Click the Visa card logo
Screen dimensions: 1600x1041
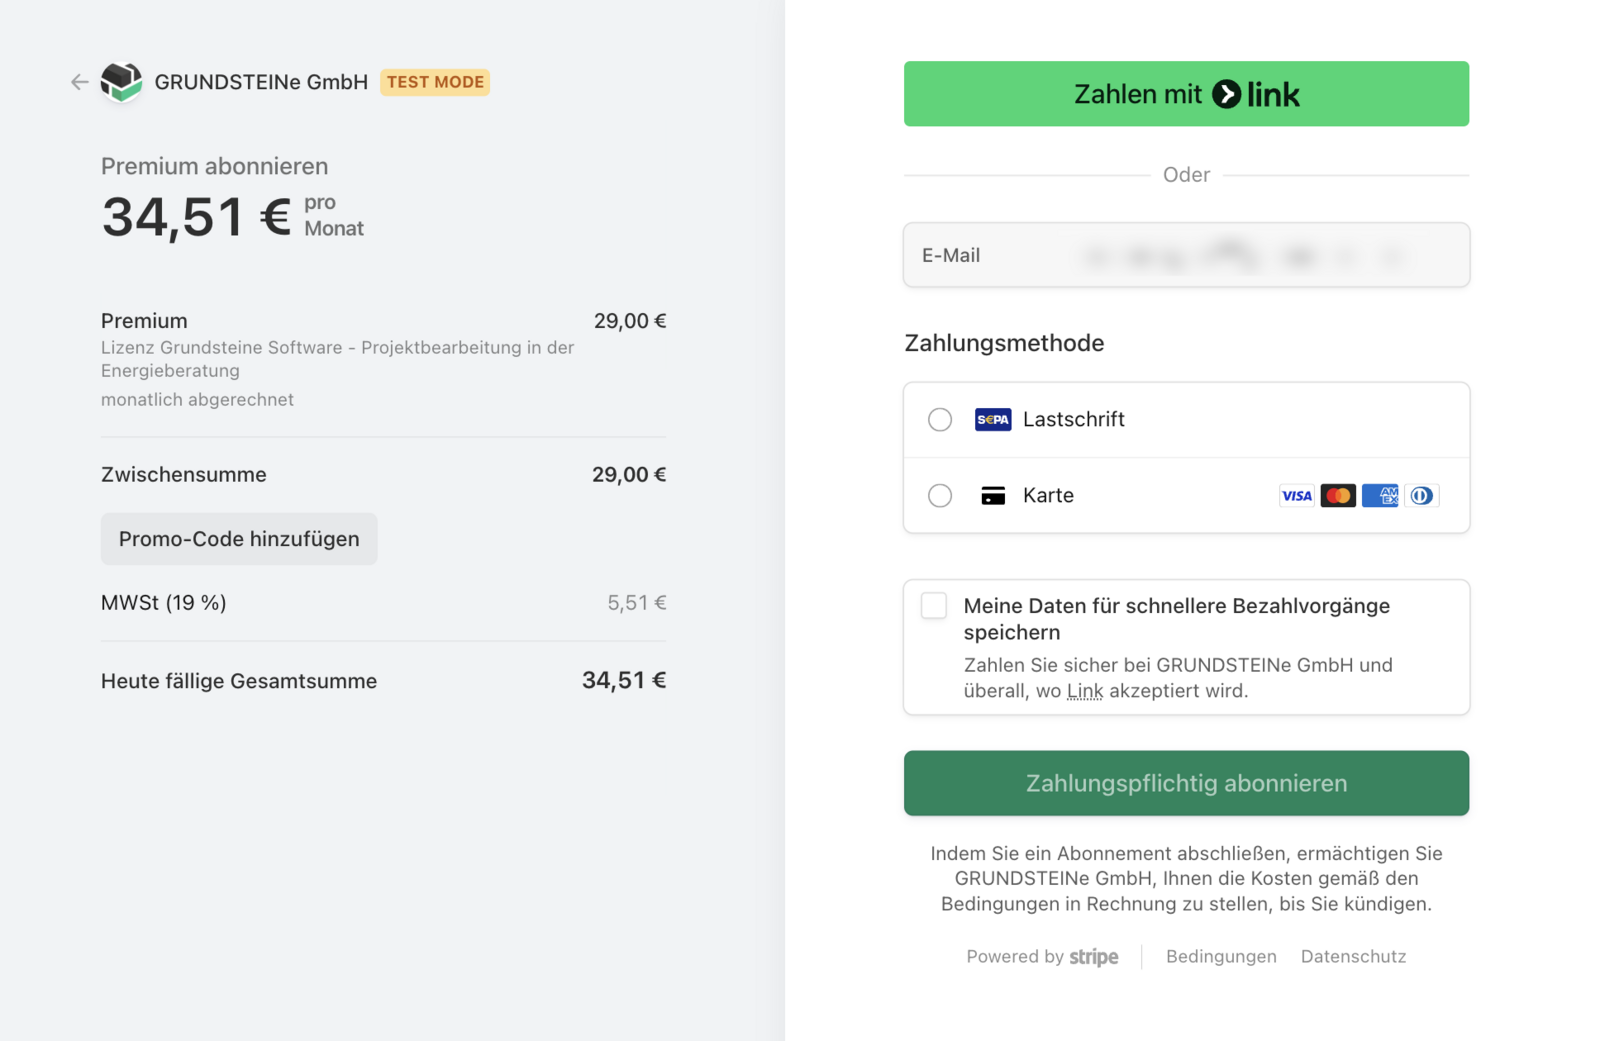1296,496
